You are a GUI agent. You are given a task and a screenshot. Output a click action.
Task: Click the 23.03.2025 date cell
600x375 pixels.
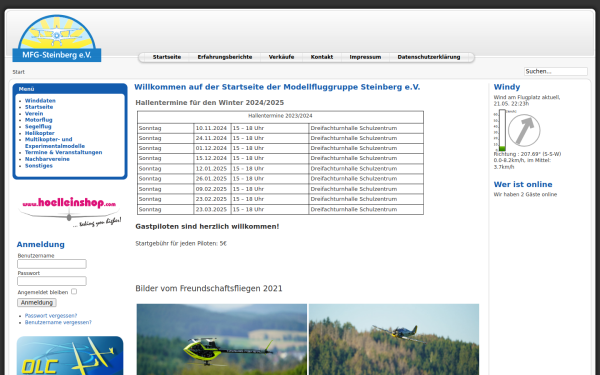click(212, 209)
